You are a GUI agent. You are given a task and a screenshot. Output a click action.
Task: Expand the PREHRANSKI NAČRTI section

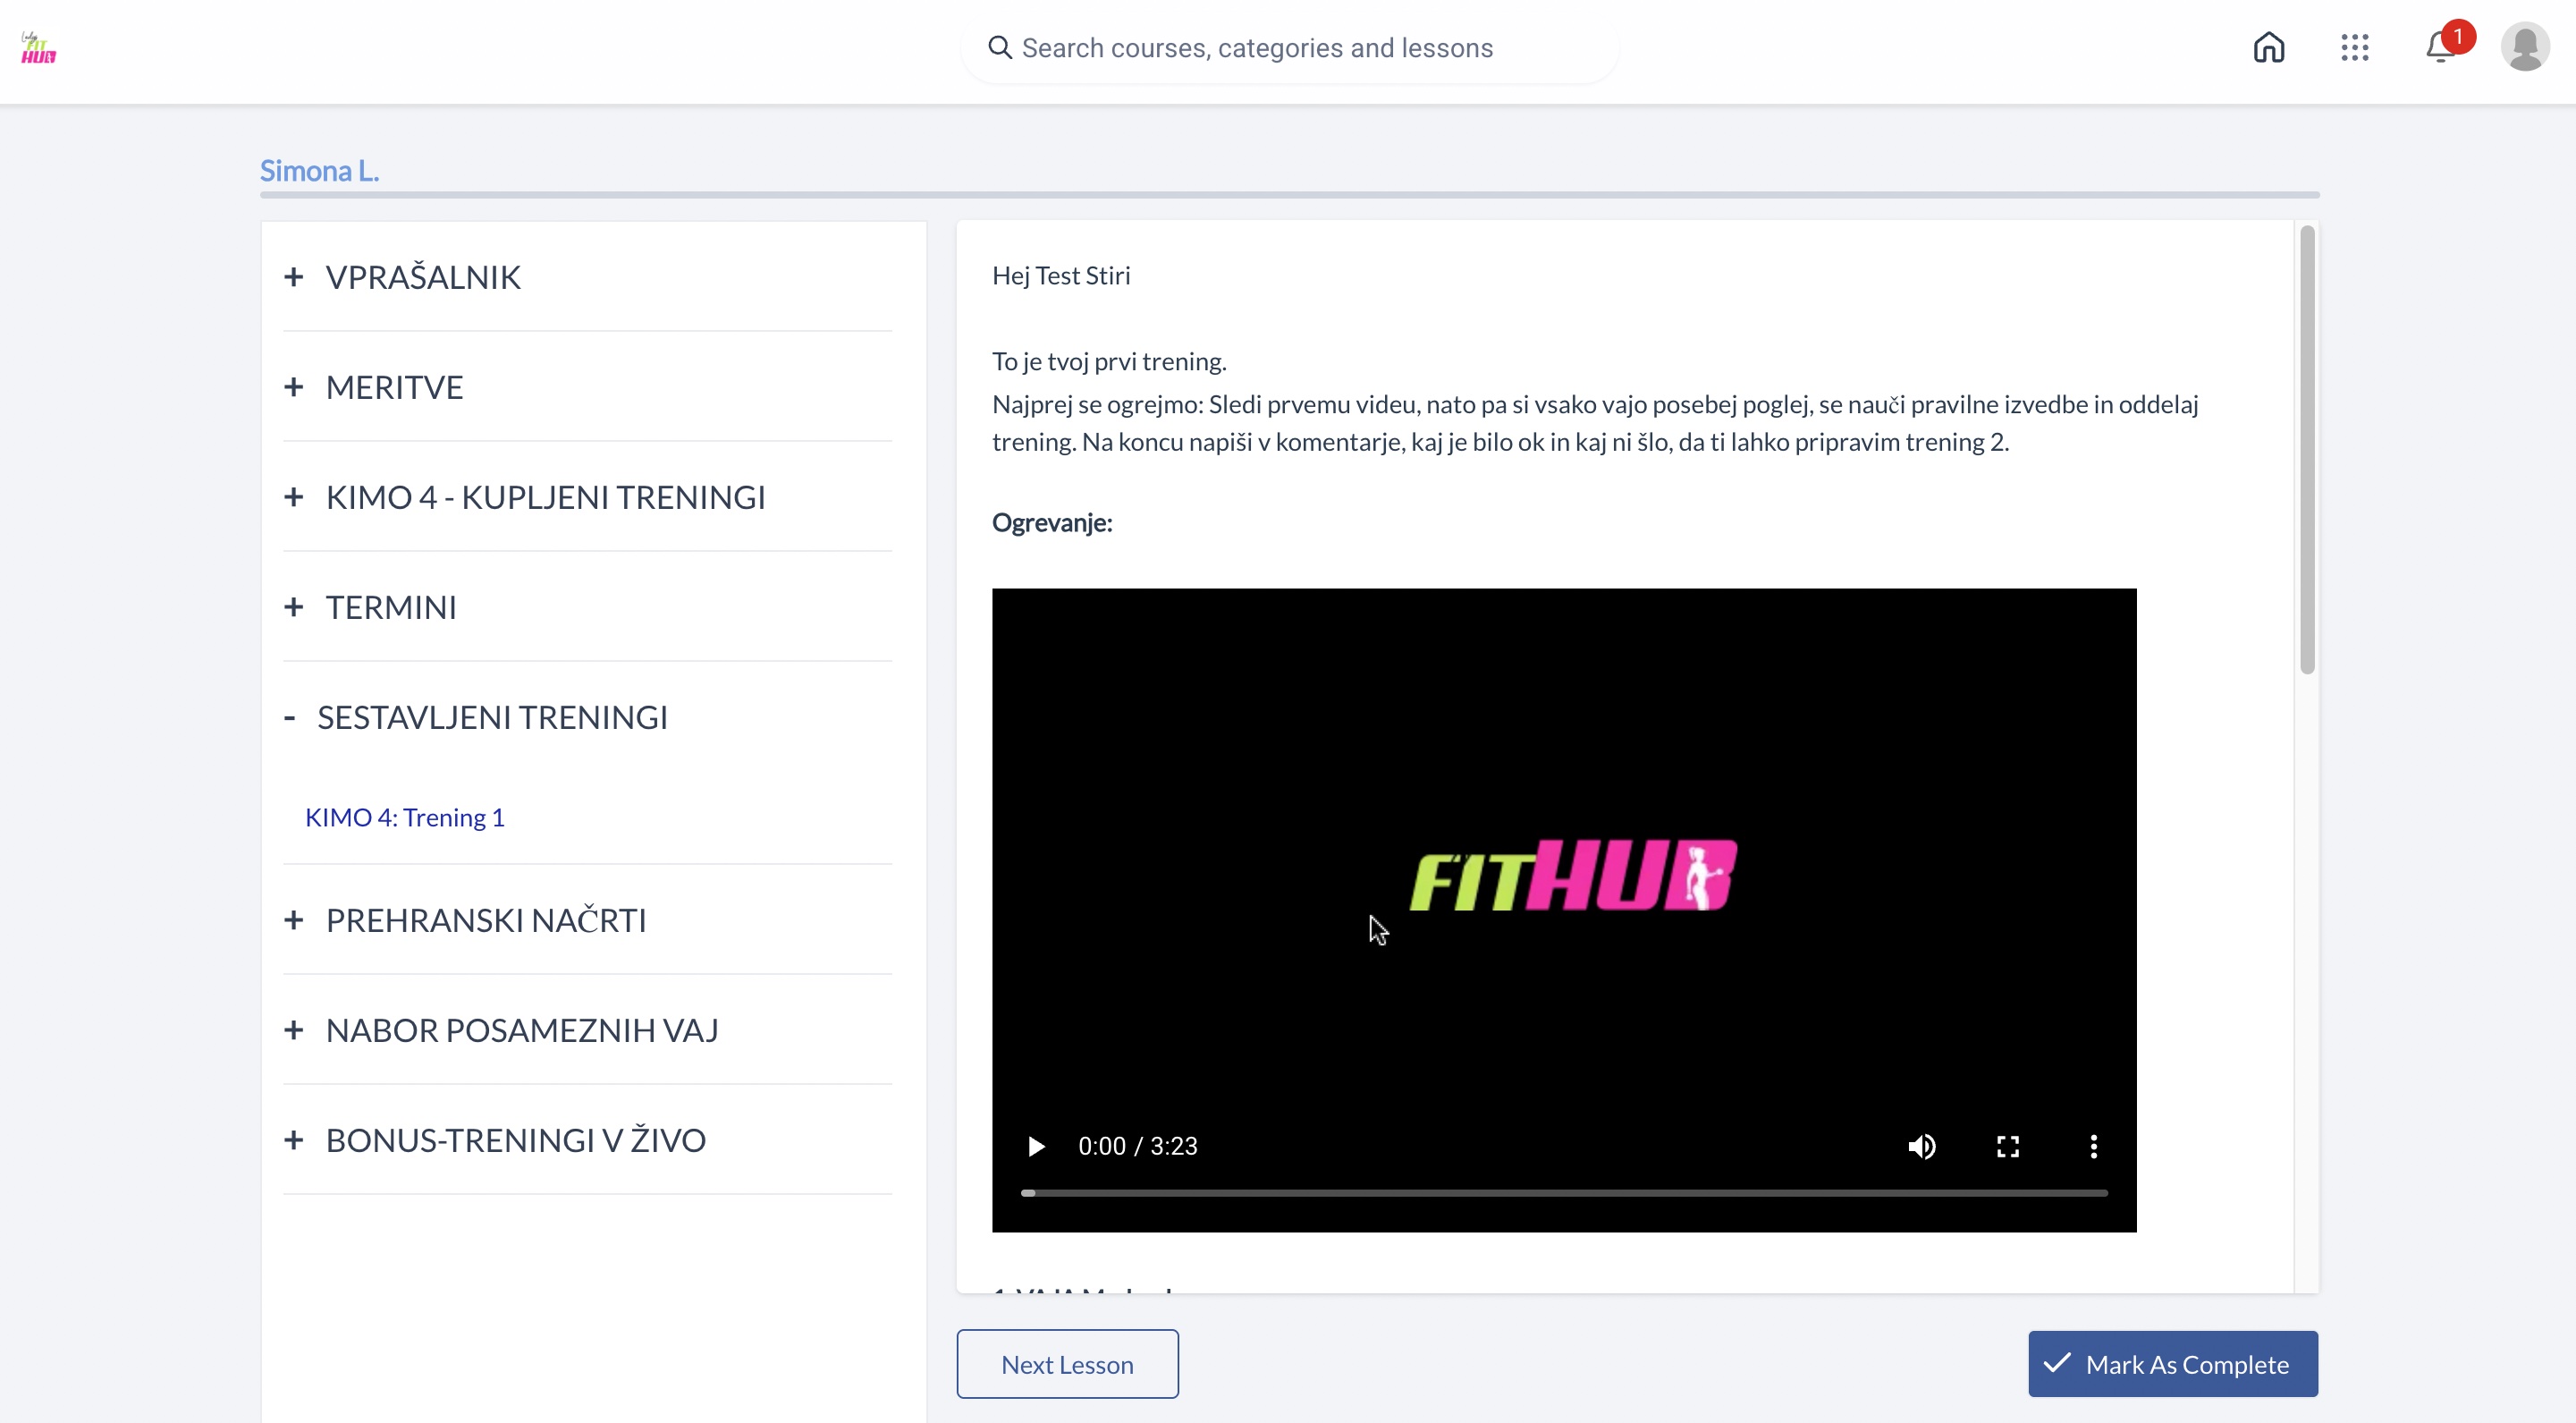(587, 920)
